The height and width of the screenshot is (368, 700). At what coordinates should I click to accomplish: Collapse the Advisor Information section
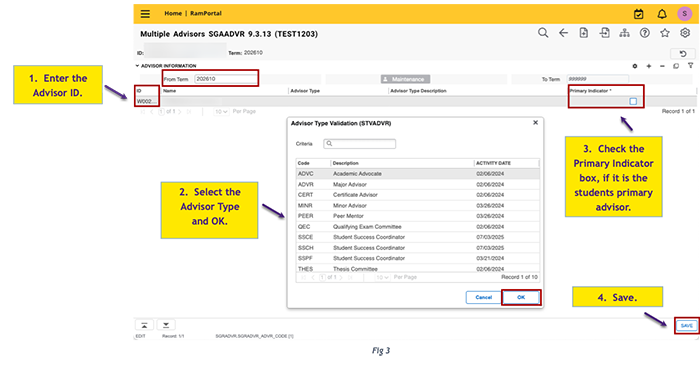[x=138, y=66]
